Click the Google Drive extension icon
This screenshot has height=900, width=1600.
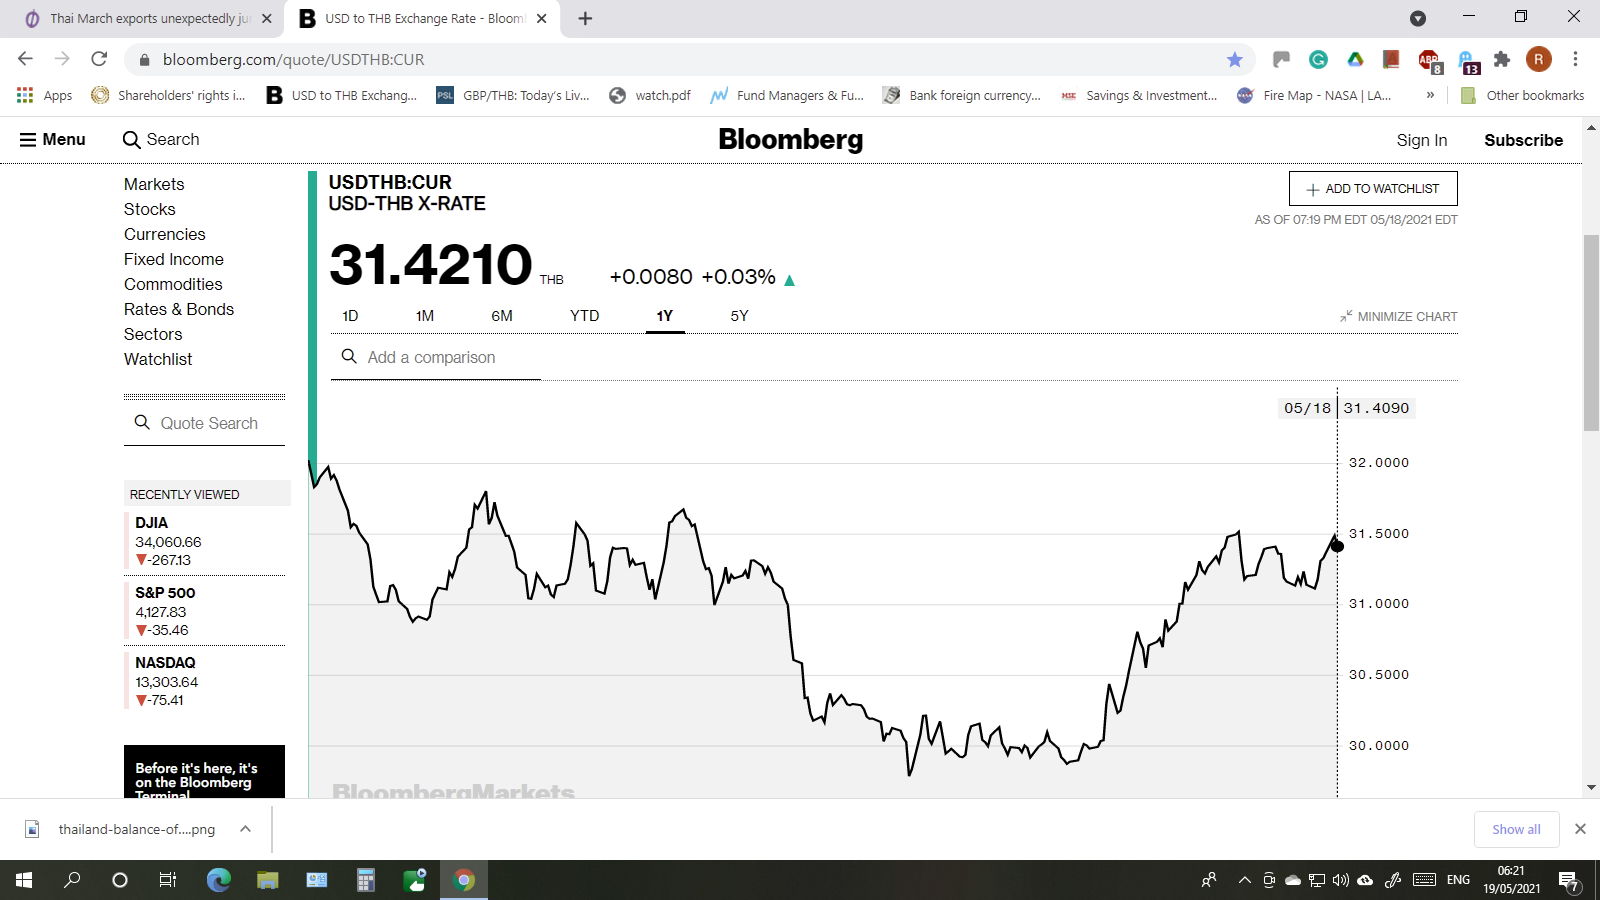pyautogui.click(x=1355, y=60)
